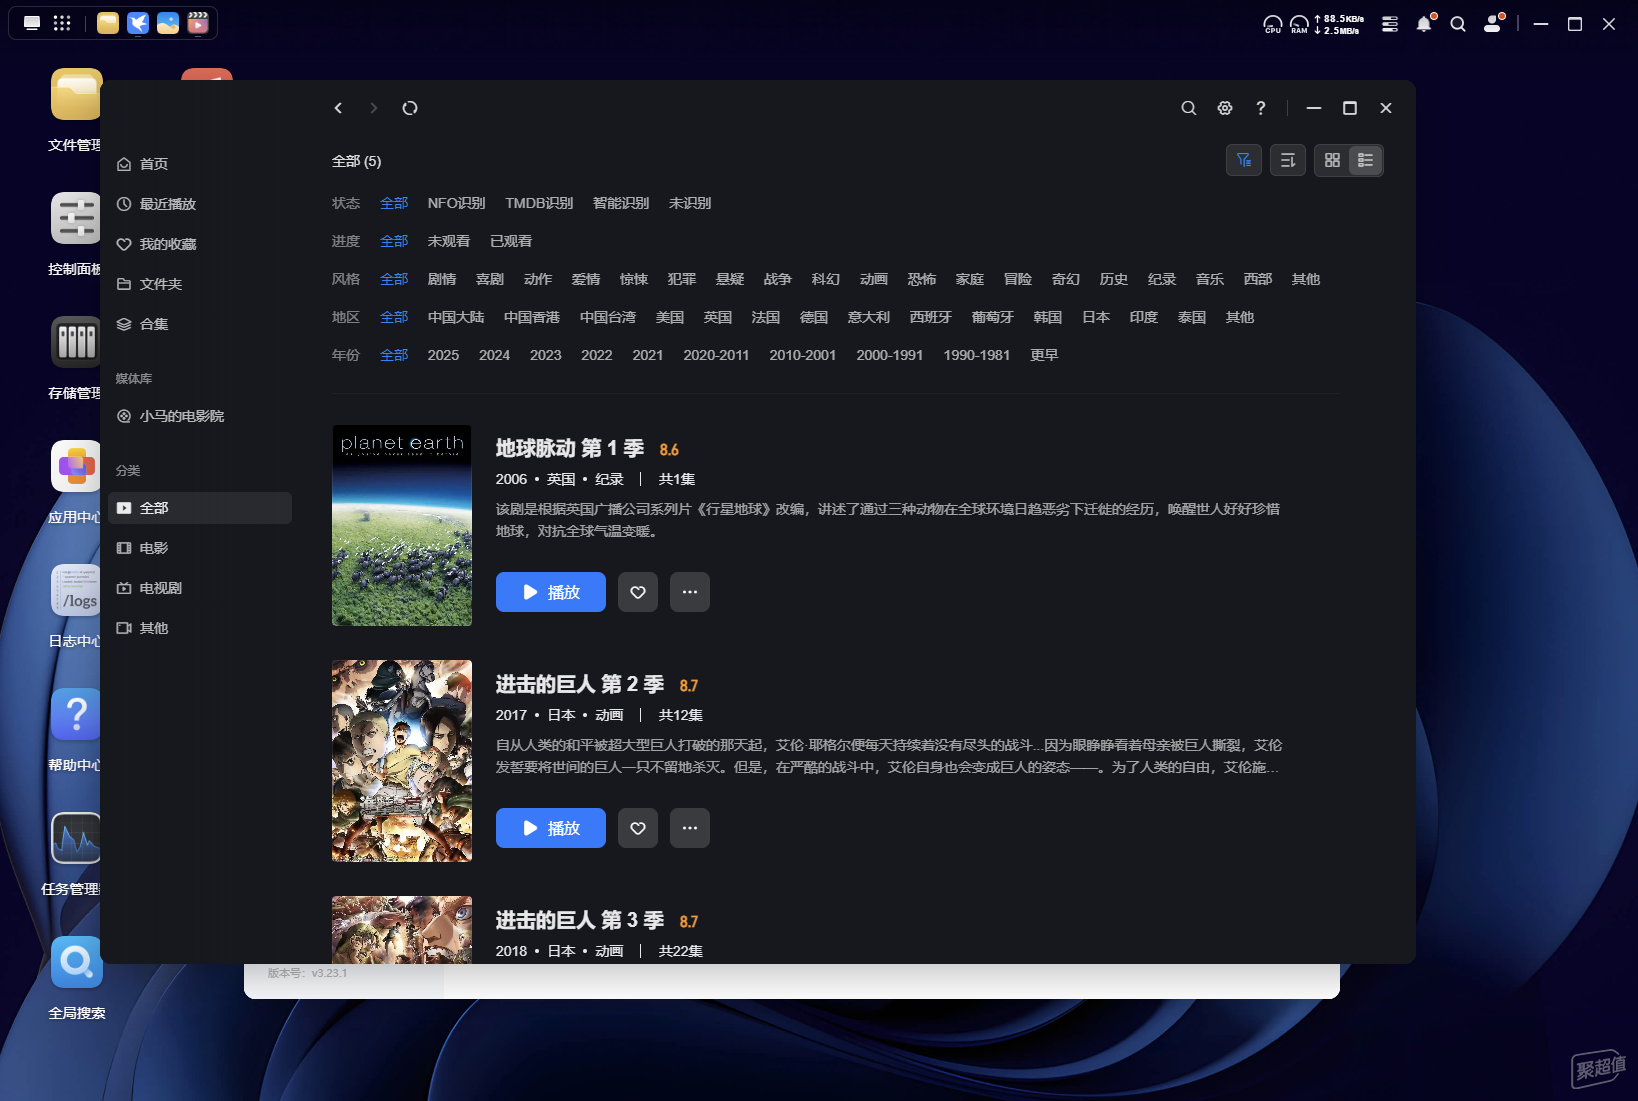Image resolution: width=1638 pixels, height=1101 pixels.
Task: Filter year by 更早
Action: (x=1044, y=355)
